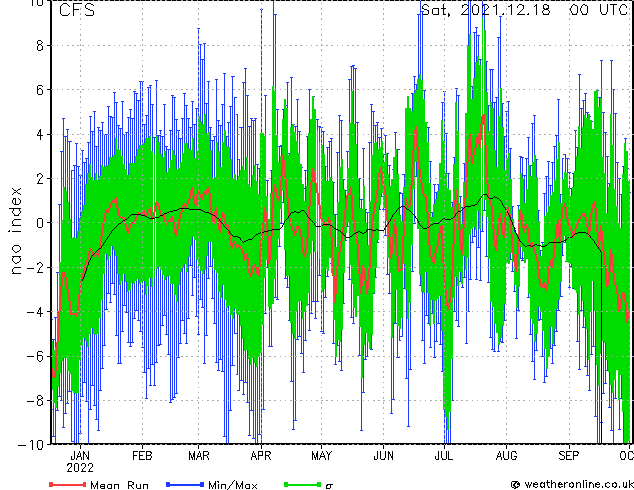Click the AUG month axis label

[506, 456]
